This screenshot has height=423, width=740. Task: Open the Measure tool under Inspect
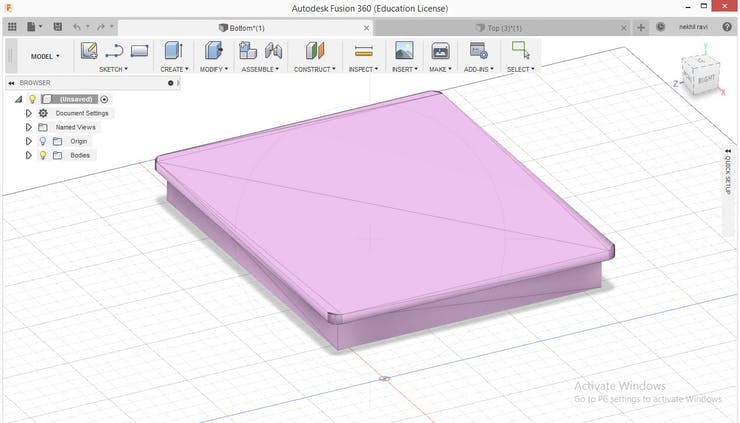(x=363, y=50)
